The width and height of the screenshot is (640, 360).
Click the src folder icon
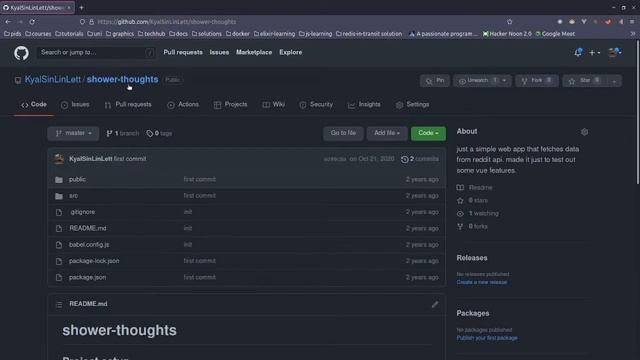[x=59, y=196]
